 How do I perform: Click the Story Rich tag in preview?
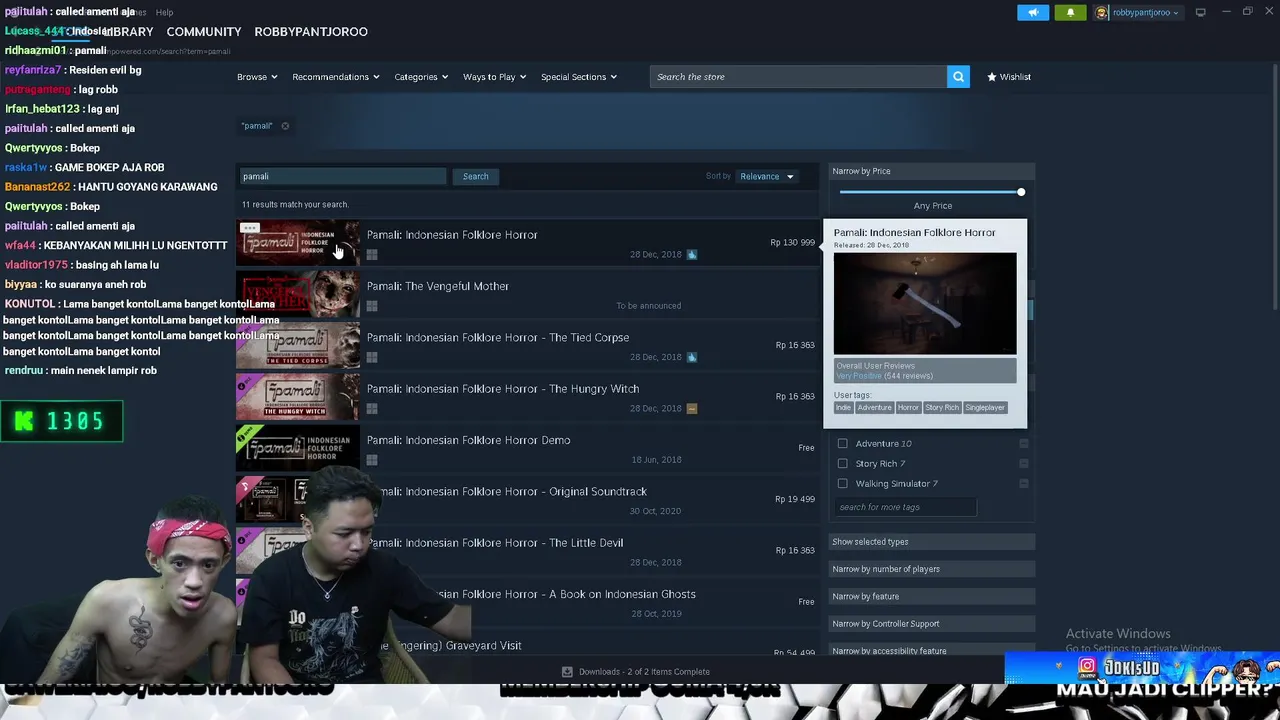(942, 407)
